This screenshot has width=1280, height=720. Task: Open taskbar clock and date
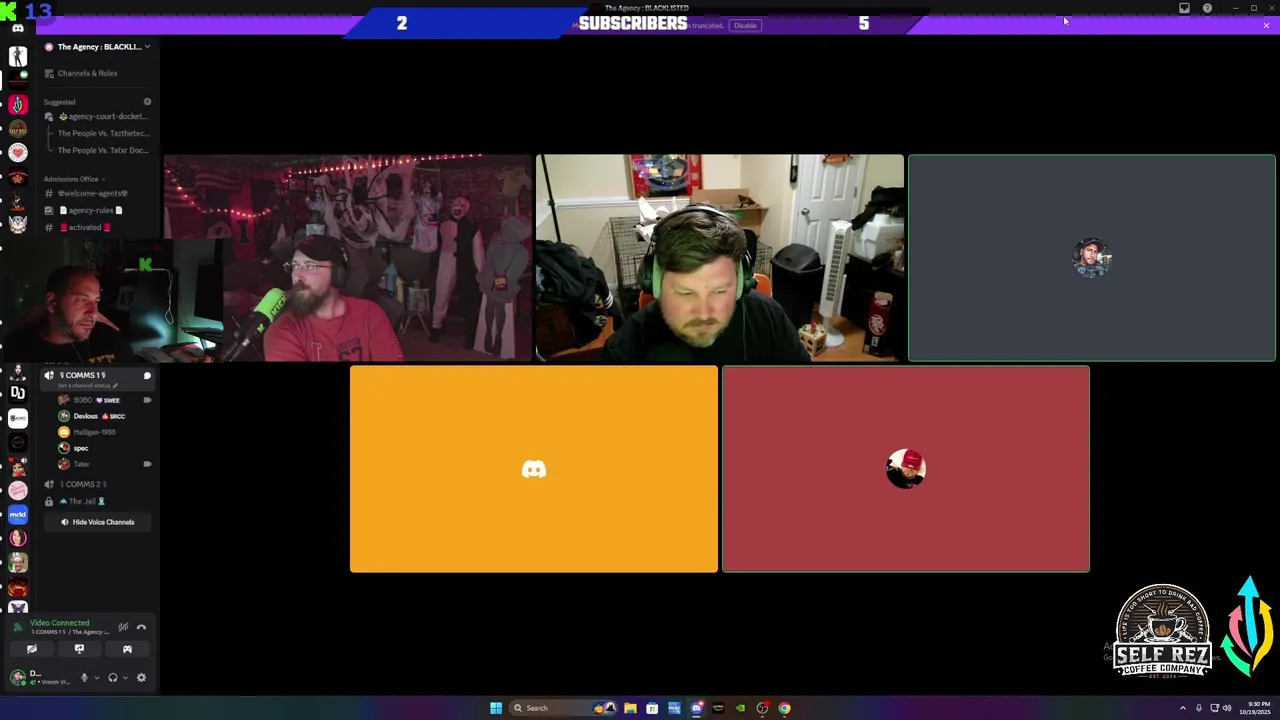pyautogui.click(x=1255, y=708)
